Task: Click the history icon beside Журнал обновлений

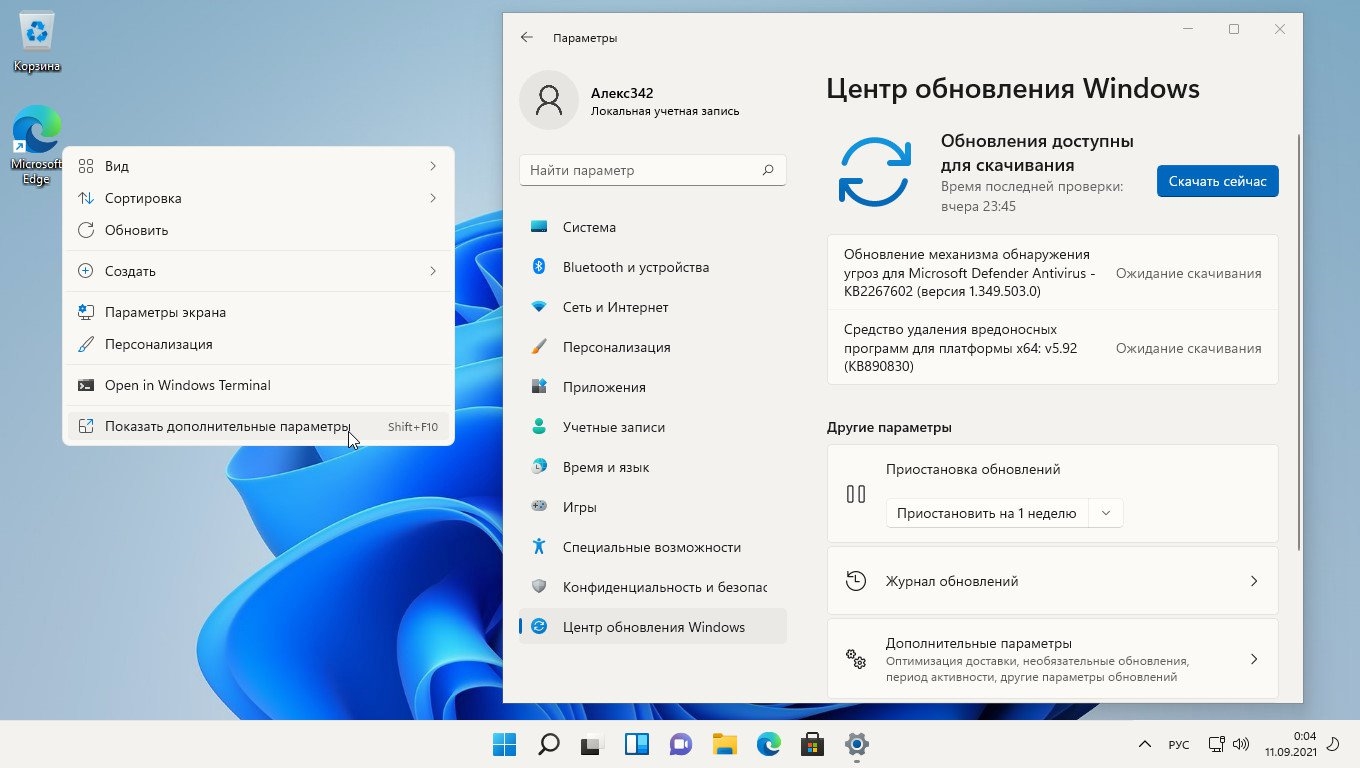Action: pos(856,581)
